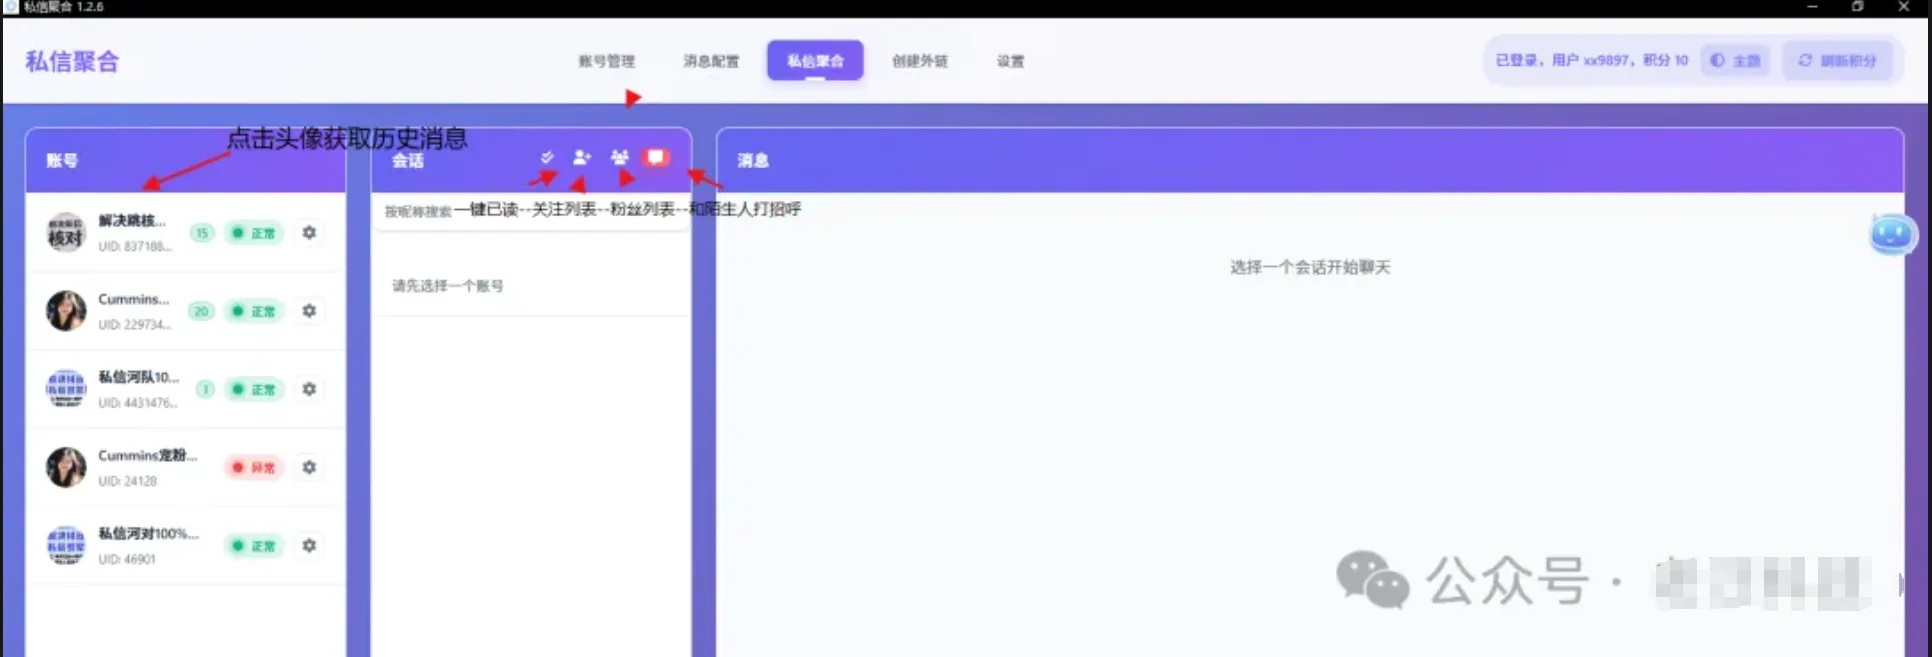
Task: Select the active 私信聚合 tab
Action: 815,61
